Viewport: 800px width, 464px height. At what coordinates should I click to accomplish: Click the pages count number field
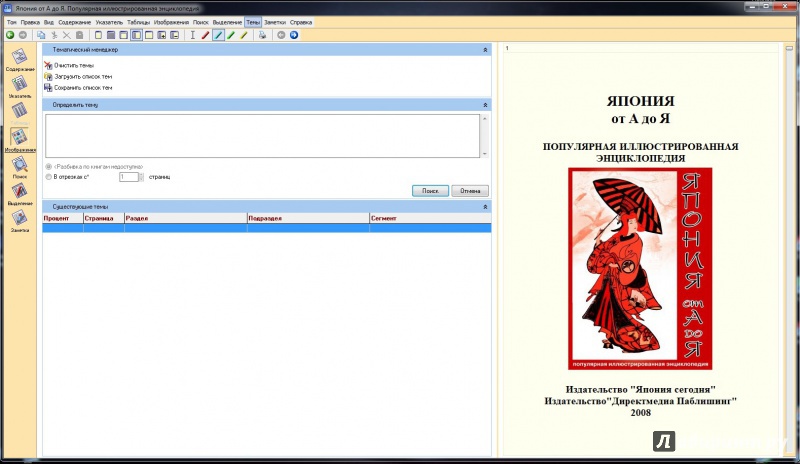point(129,177)
